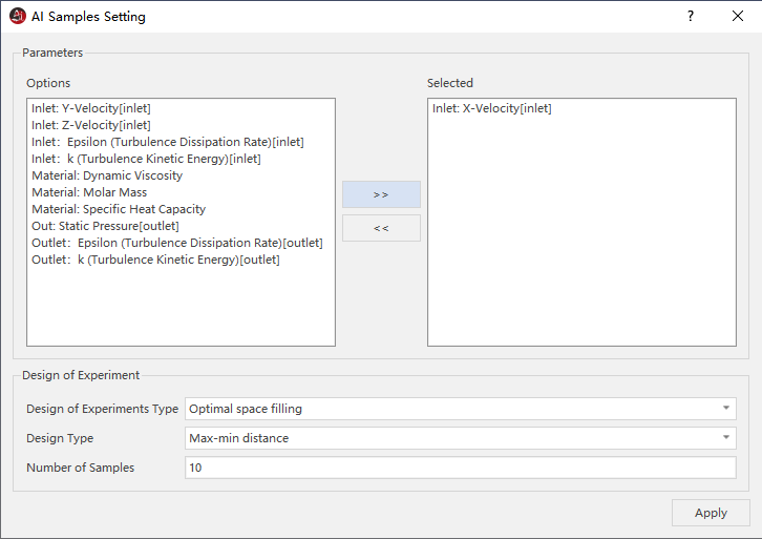Remove selected parameter with << button
The height and width of the screenshot is (539, 762).
[x=381, y=228]
